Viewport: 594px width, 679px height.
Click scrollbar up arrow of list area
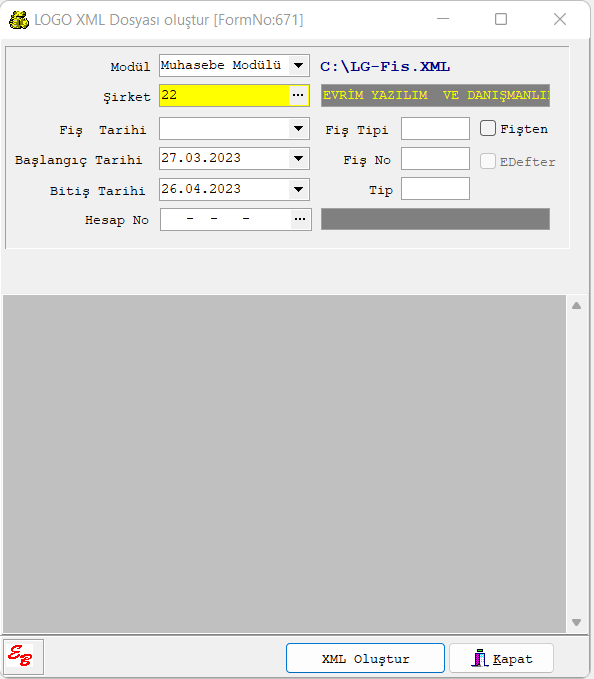[x=576, y=306]
